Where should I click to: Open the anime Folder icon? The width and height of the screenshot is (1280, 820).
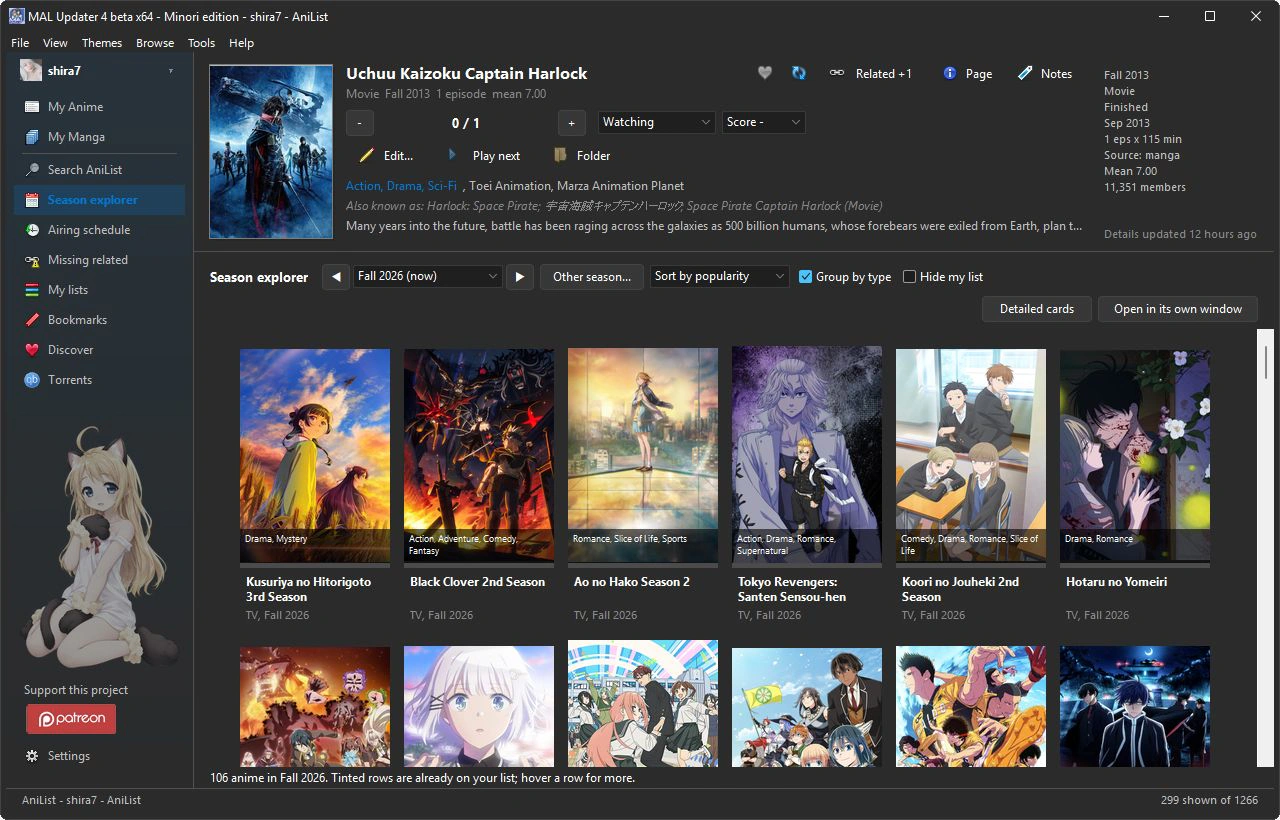(560, 155)
